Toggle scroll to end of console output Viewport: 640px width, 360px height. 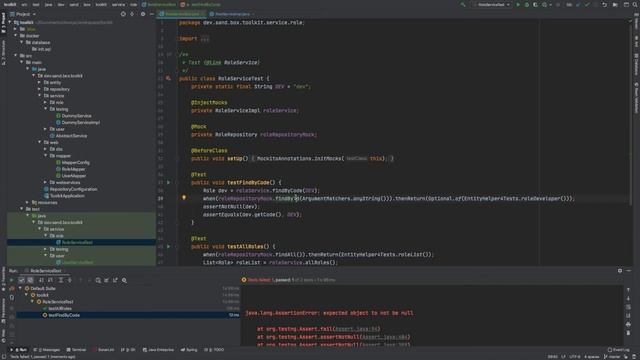(628, 316)
